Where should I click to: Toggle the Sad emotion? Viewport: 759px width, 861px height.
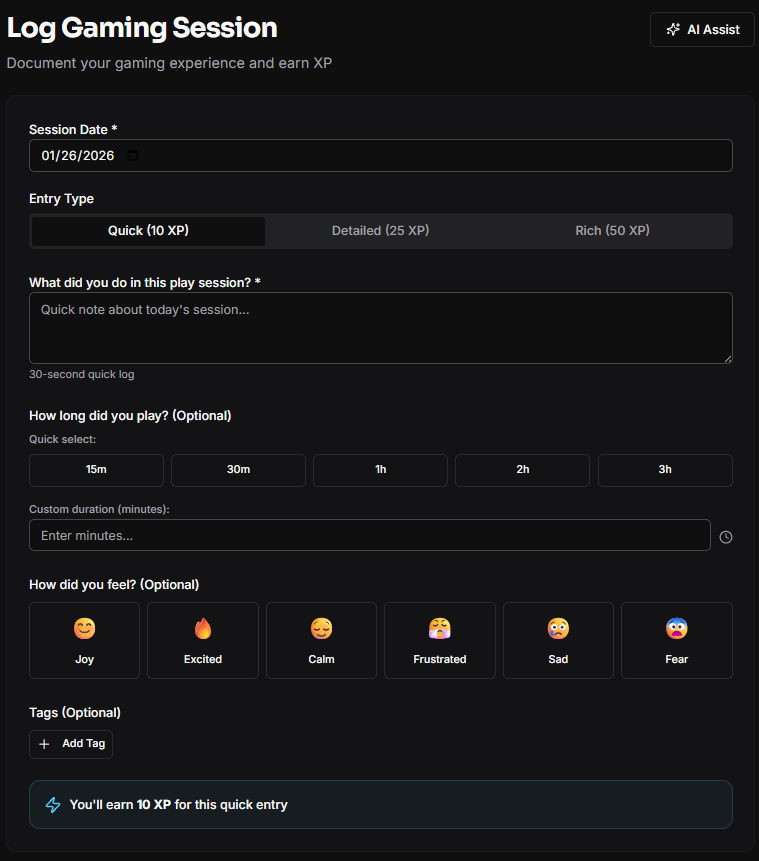click(558, 639)
